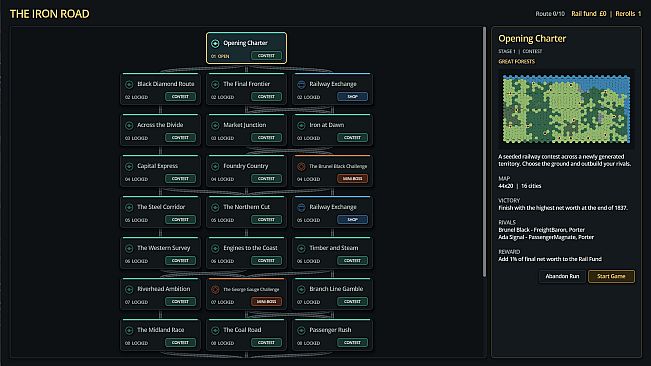Click the Market Junction title text
The height and width of the screenshot is (366, 651).
coord(245,125)
